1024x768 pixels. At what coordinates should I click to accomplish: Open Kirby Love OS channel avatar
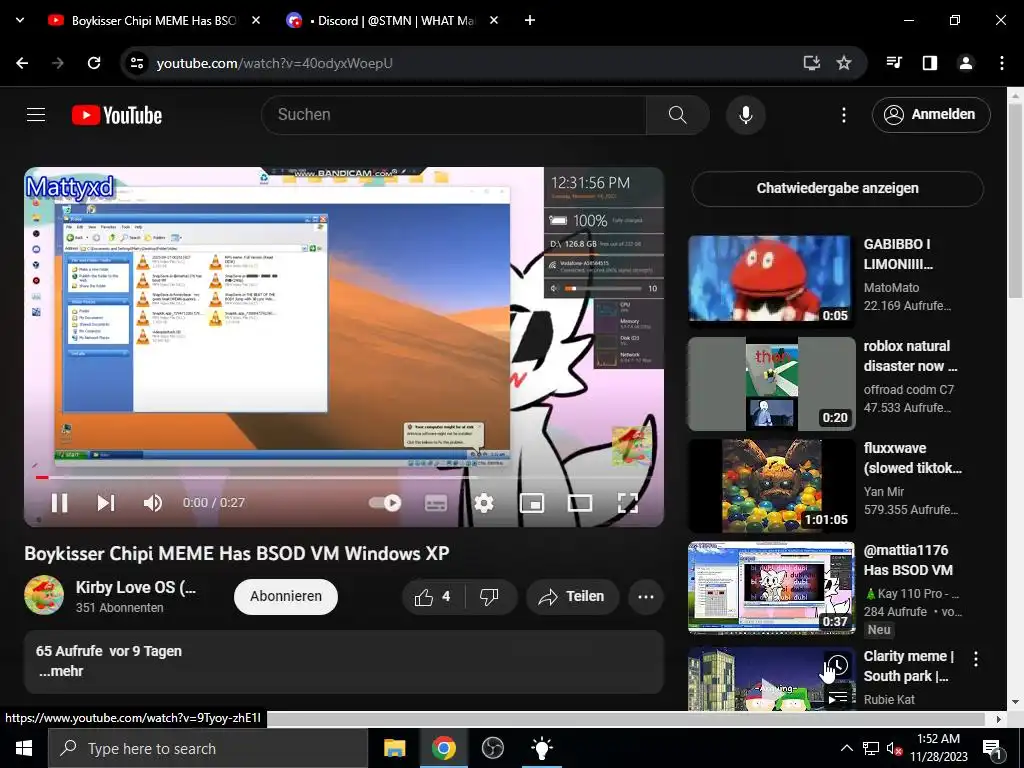pyautogui.click(x=44, y=595)
